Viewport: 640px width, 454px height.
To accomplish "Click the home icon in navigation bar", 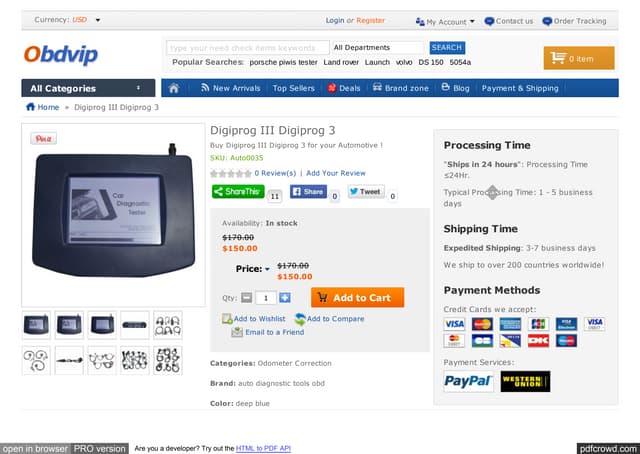I will click(174, 88).
